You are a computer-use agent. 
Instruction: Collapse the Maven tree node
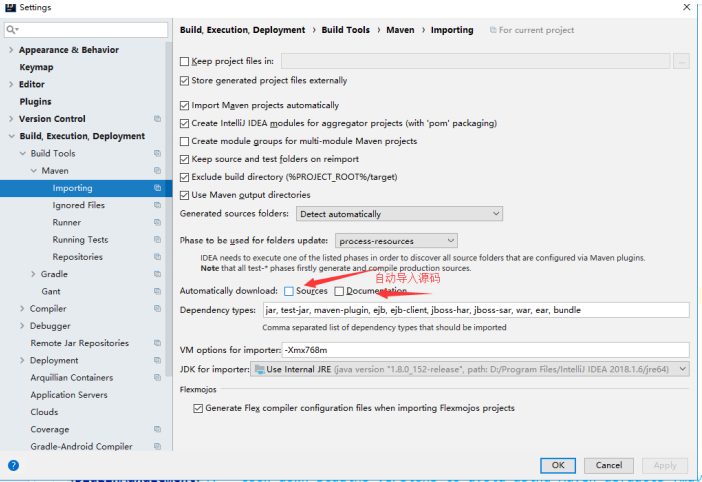coord(34,171)
